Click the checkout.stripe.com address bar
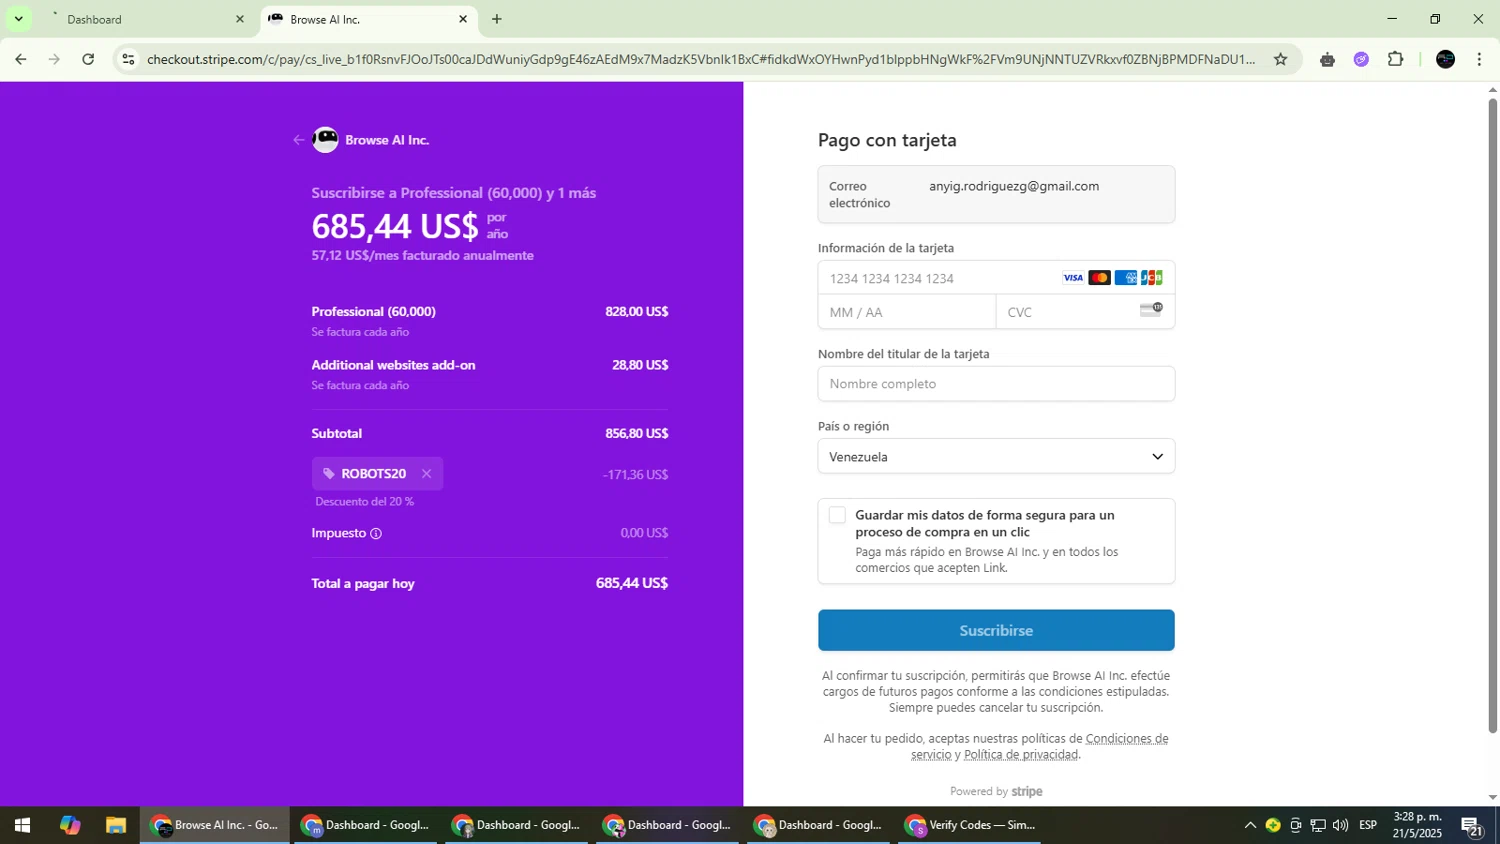Screen dimensions: 1500x844 pos(700,59)
